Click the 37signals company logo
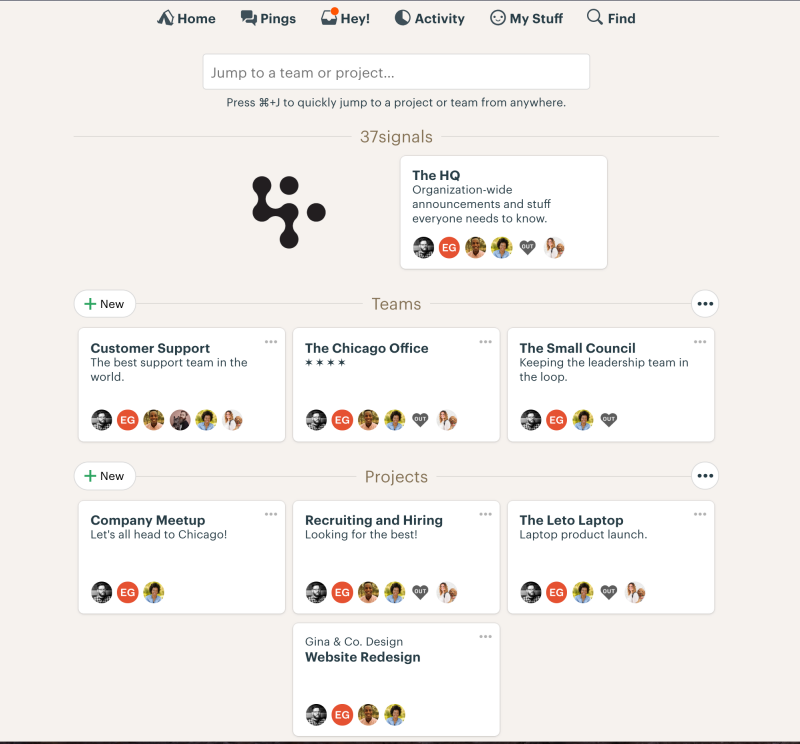 [x=289, y=212]
